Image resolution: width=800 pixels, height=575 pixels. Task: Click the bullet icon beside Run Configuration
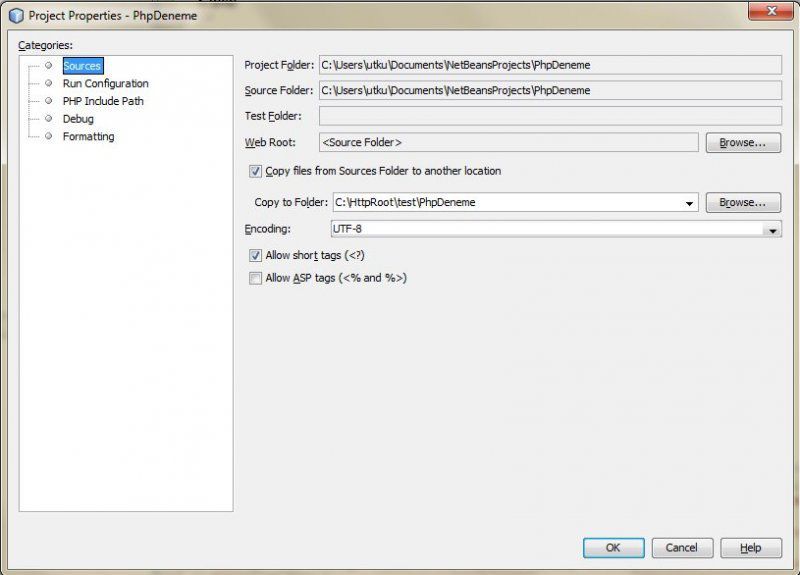tap(48, 84)
